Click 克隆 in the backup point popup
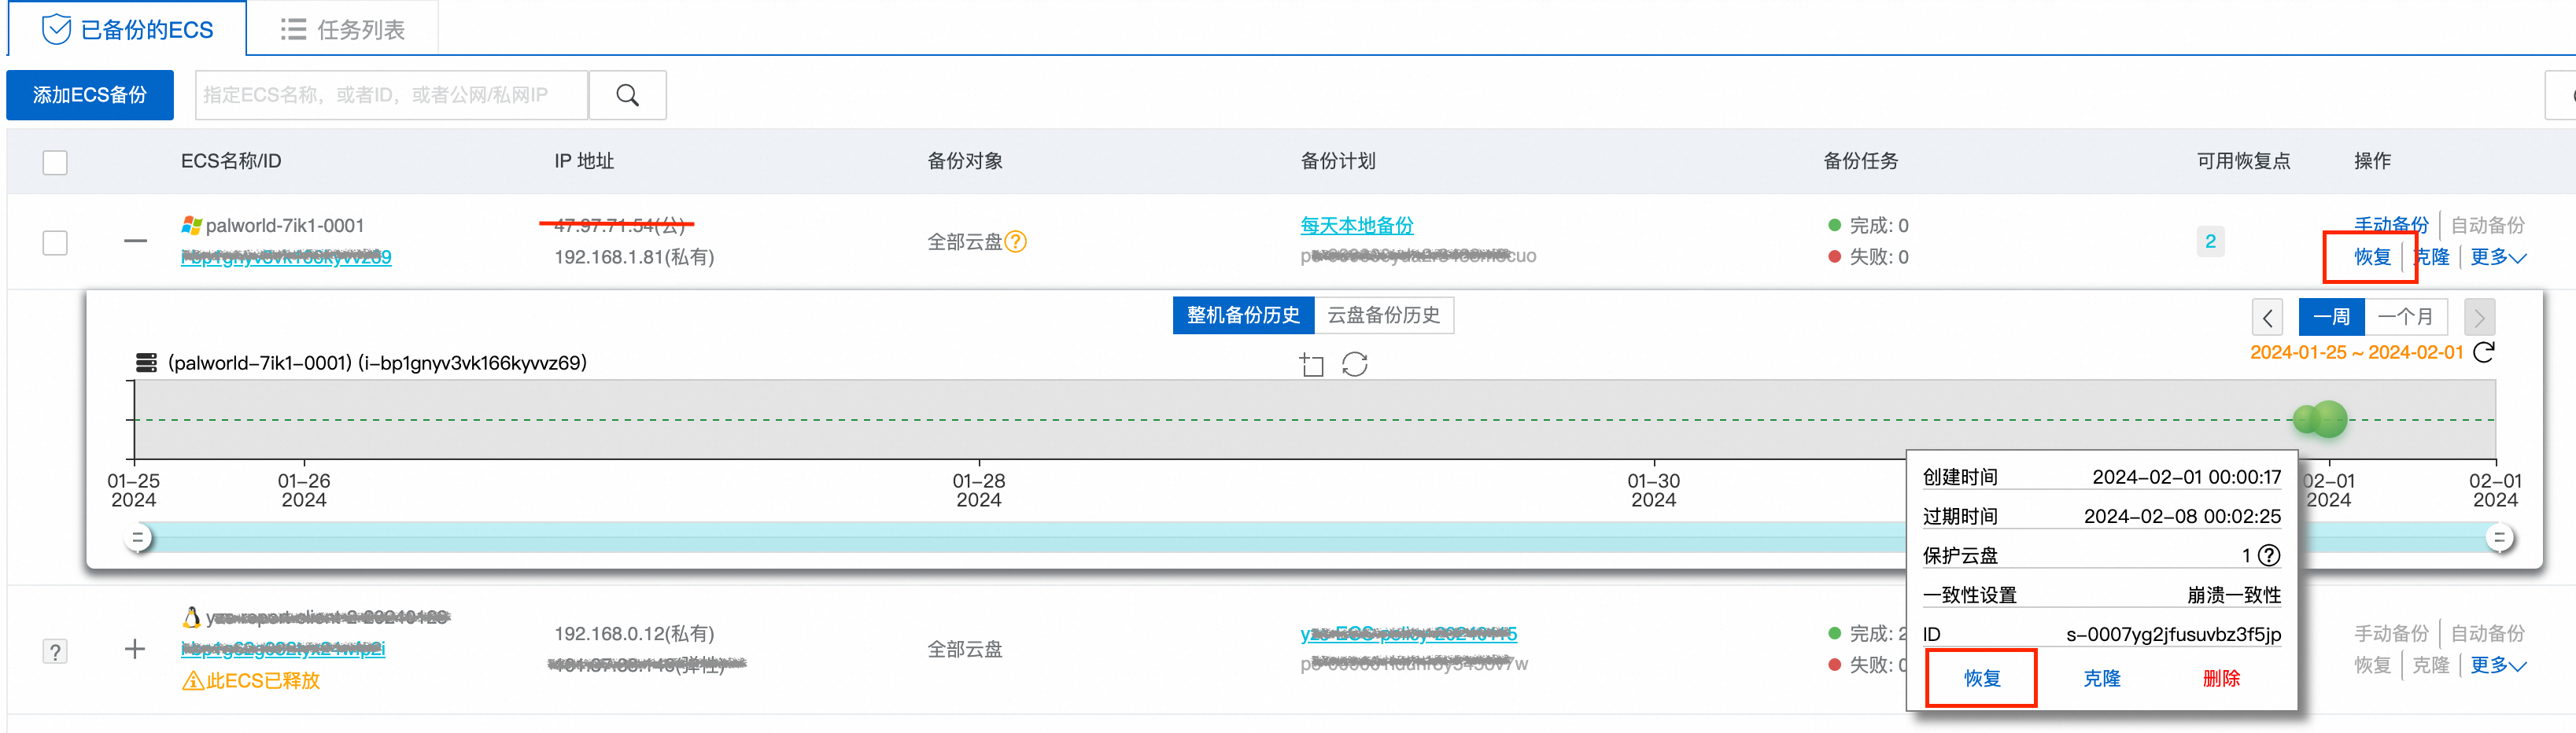The height and width of the screenshot is (733, 2576). tap(2101, 678)
